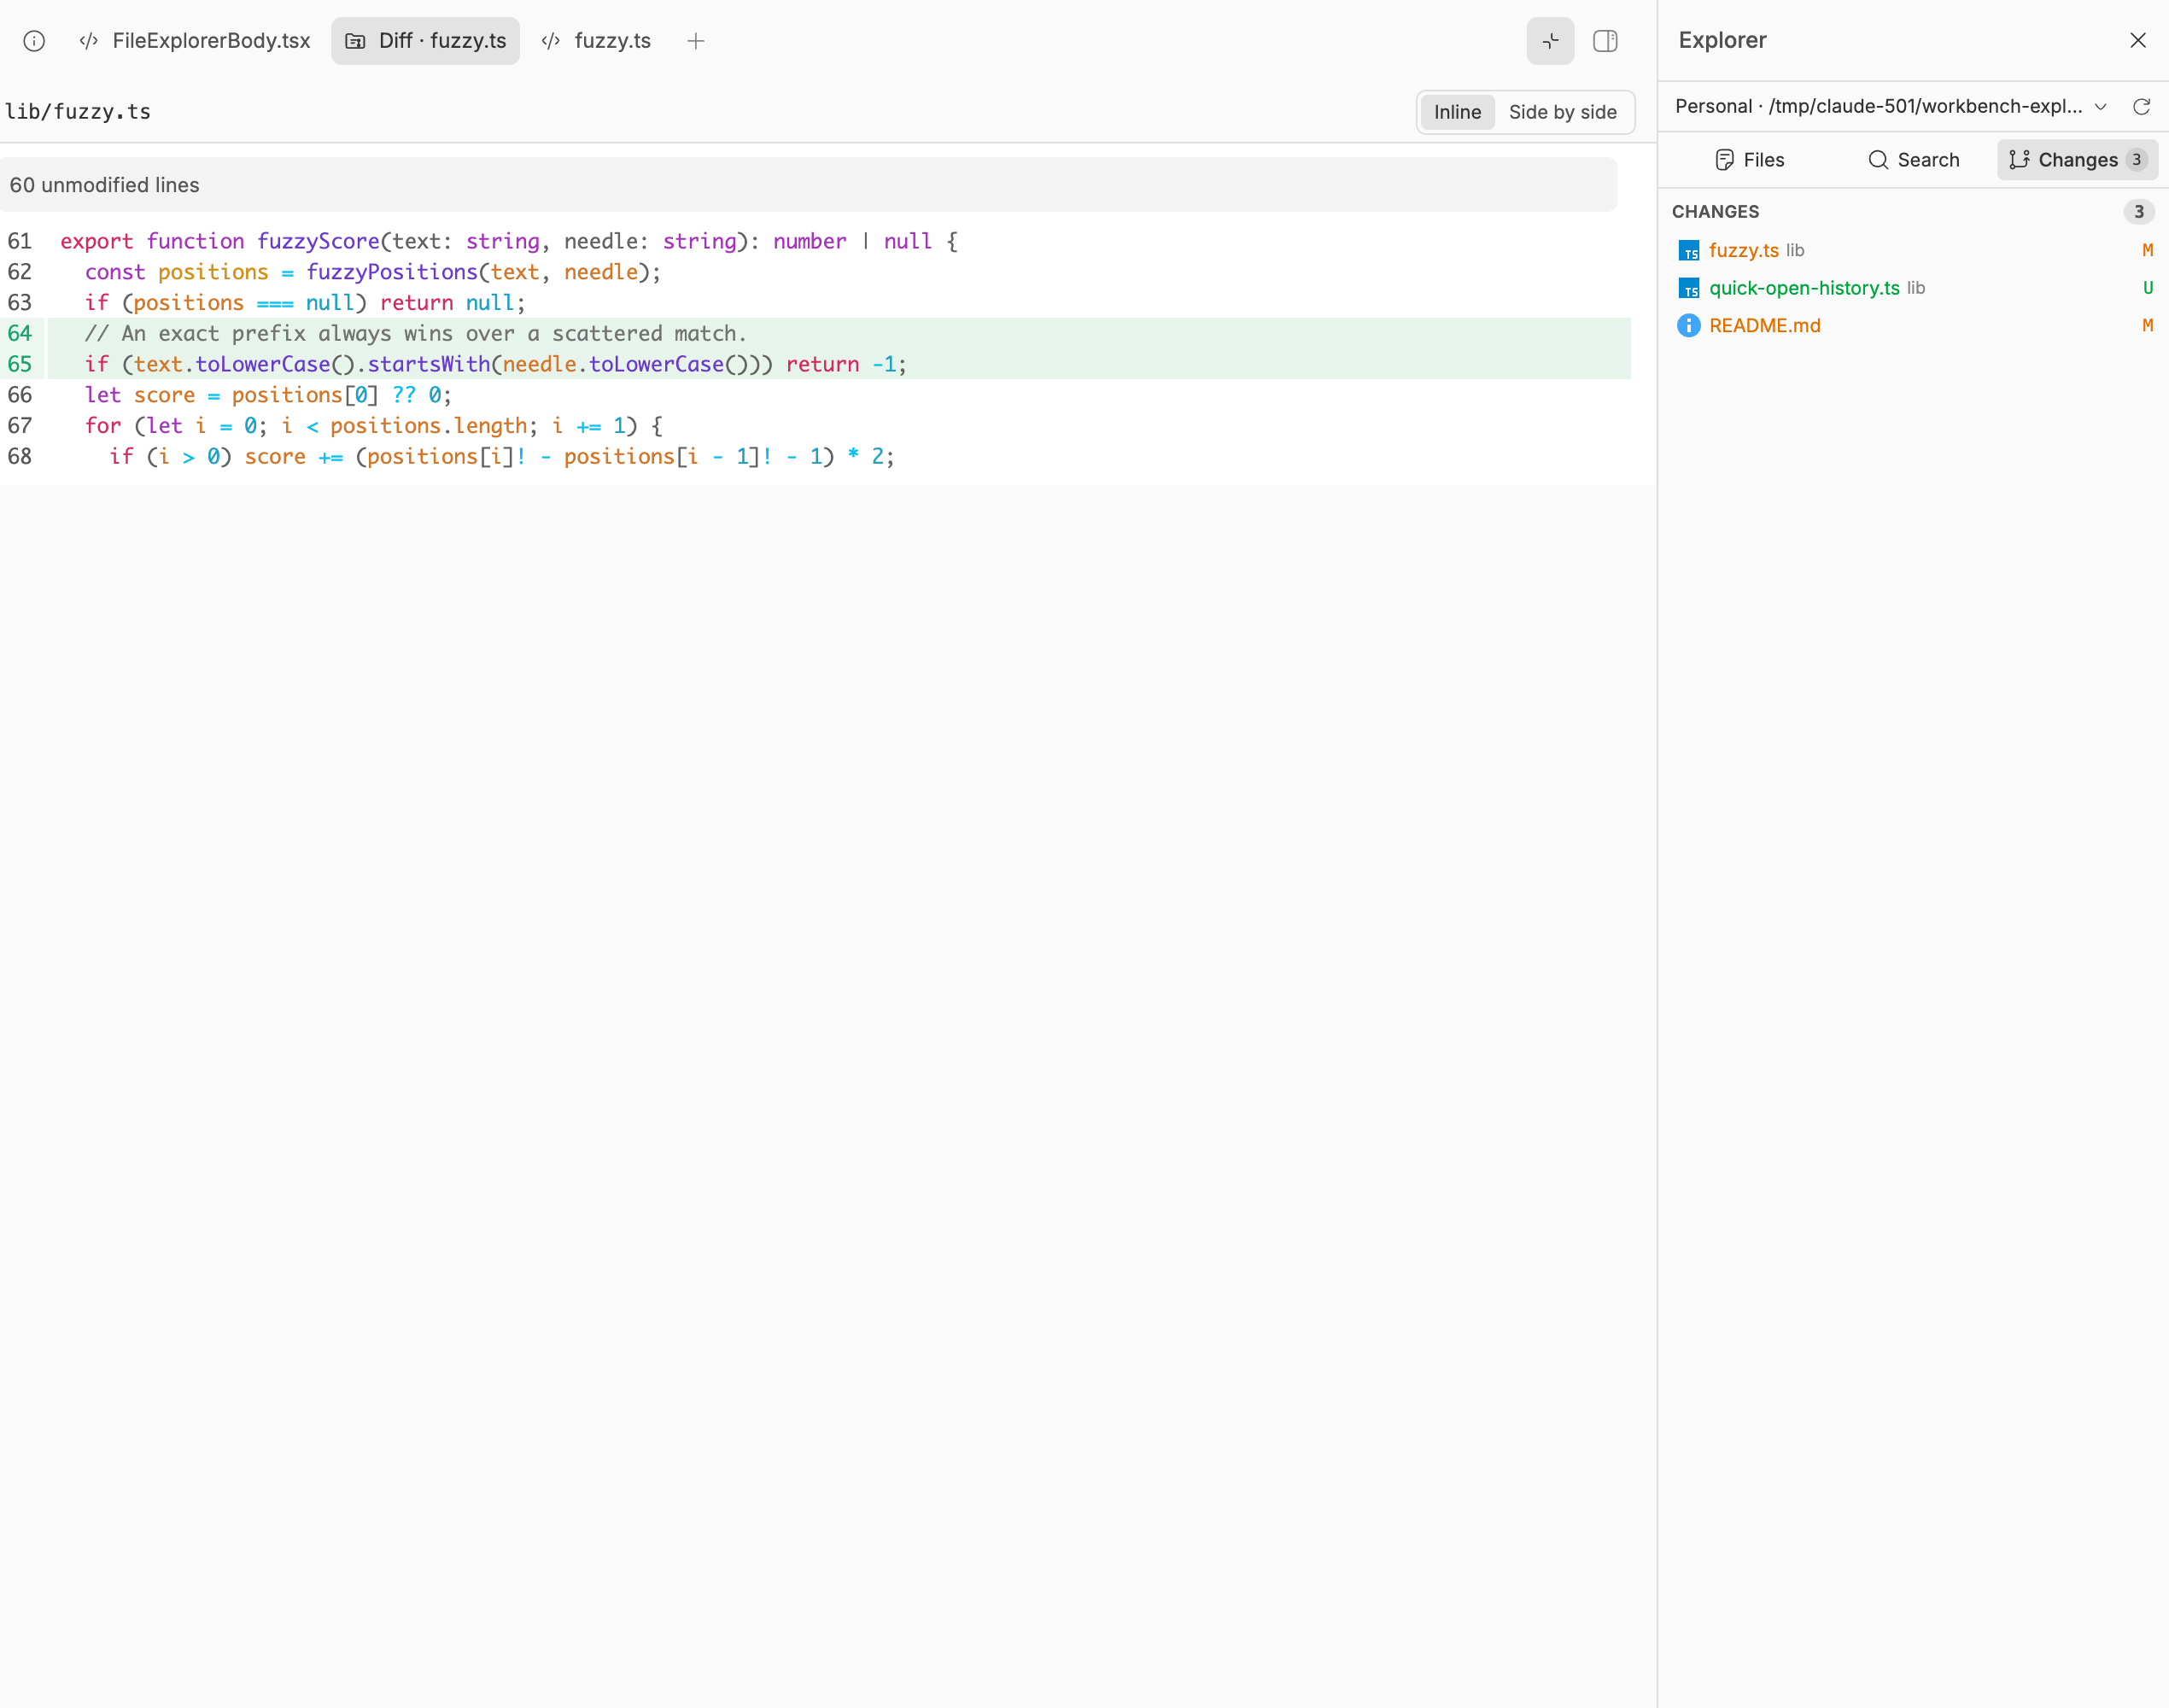Screen dimensions: 2169x1708
Task: Toggle the right sidebar panel icon
Action: pyautogui.click(x=1605, y=41)
